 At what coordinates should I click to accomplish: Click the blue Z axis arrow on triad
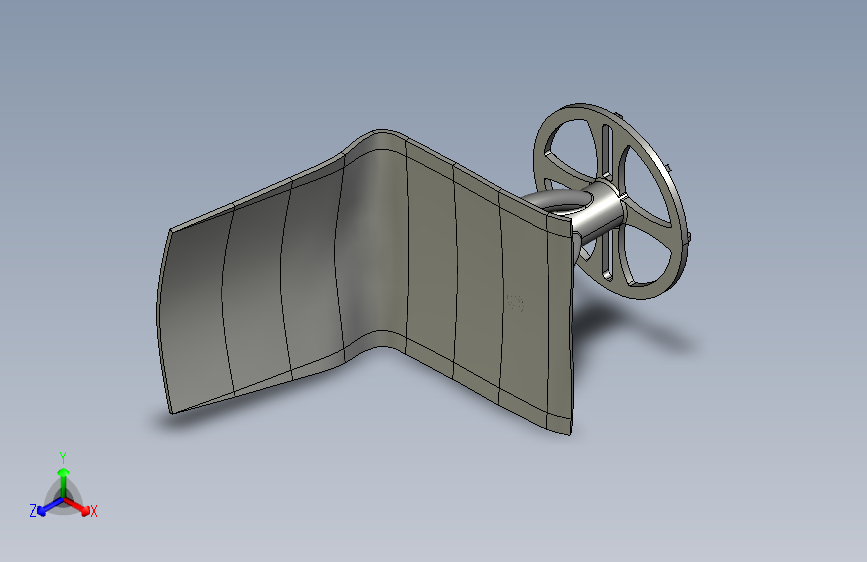[50, 506]
